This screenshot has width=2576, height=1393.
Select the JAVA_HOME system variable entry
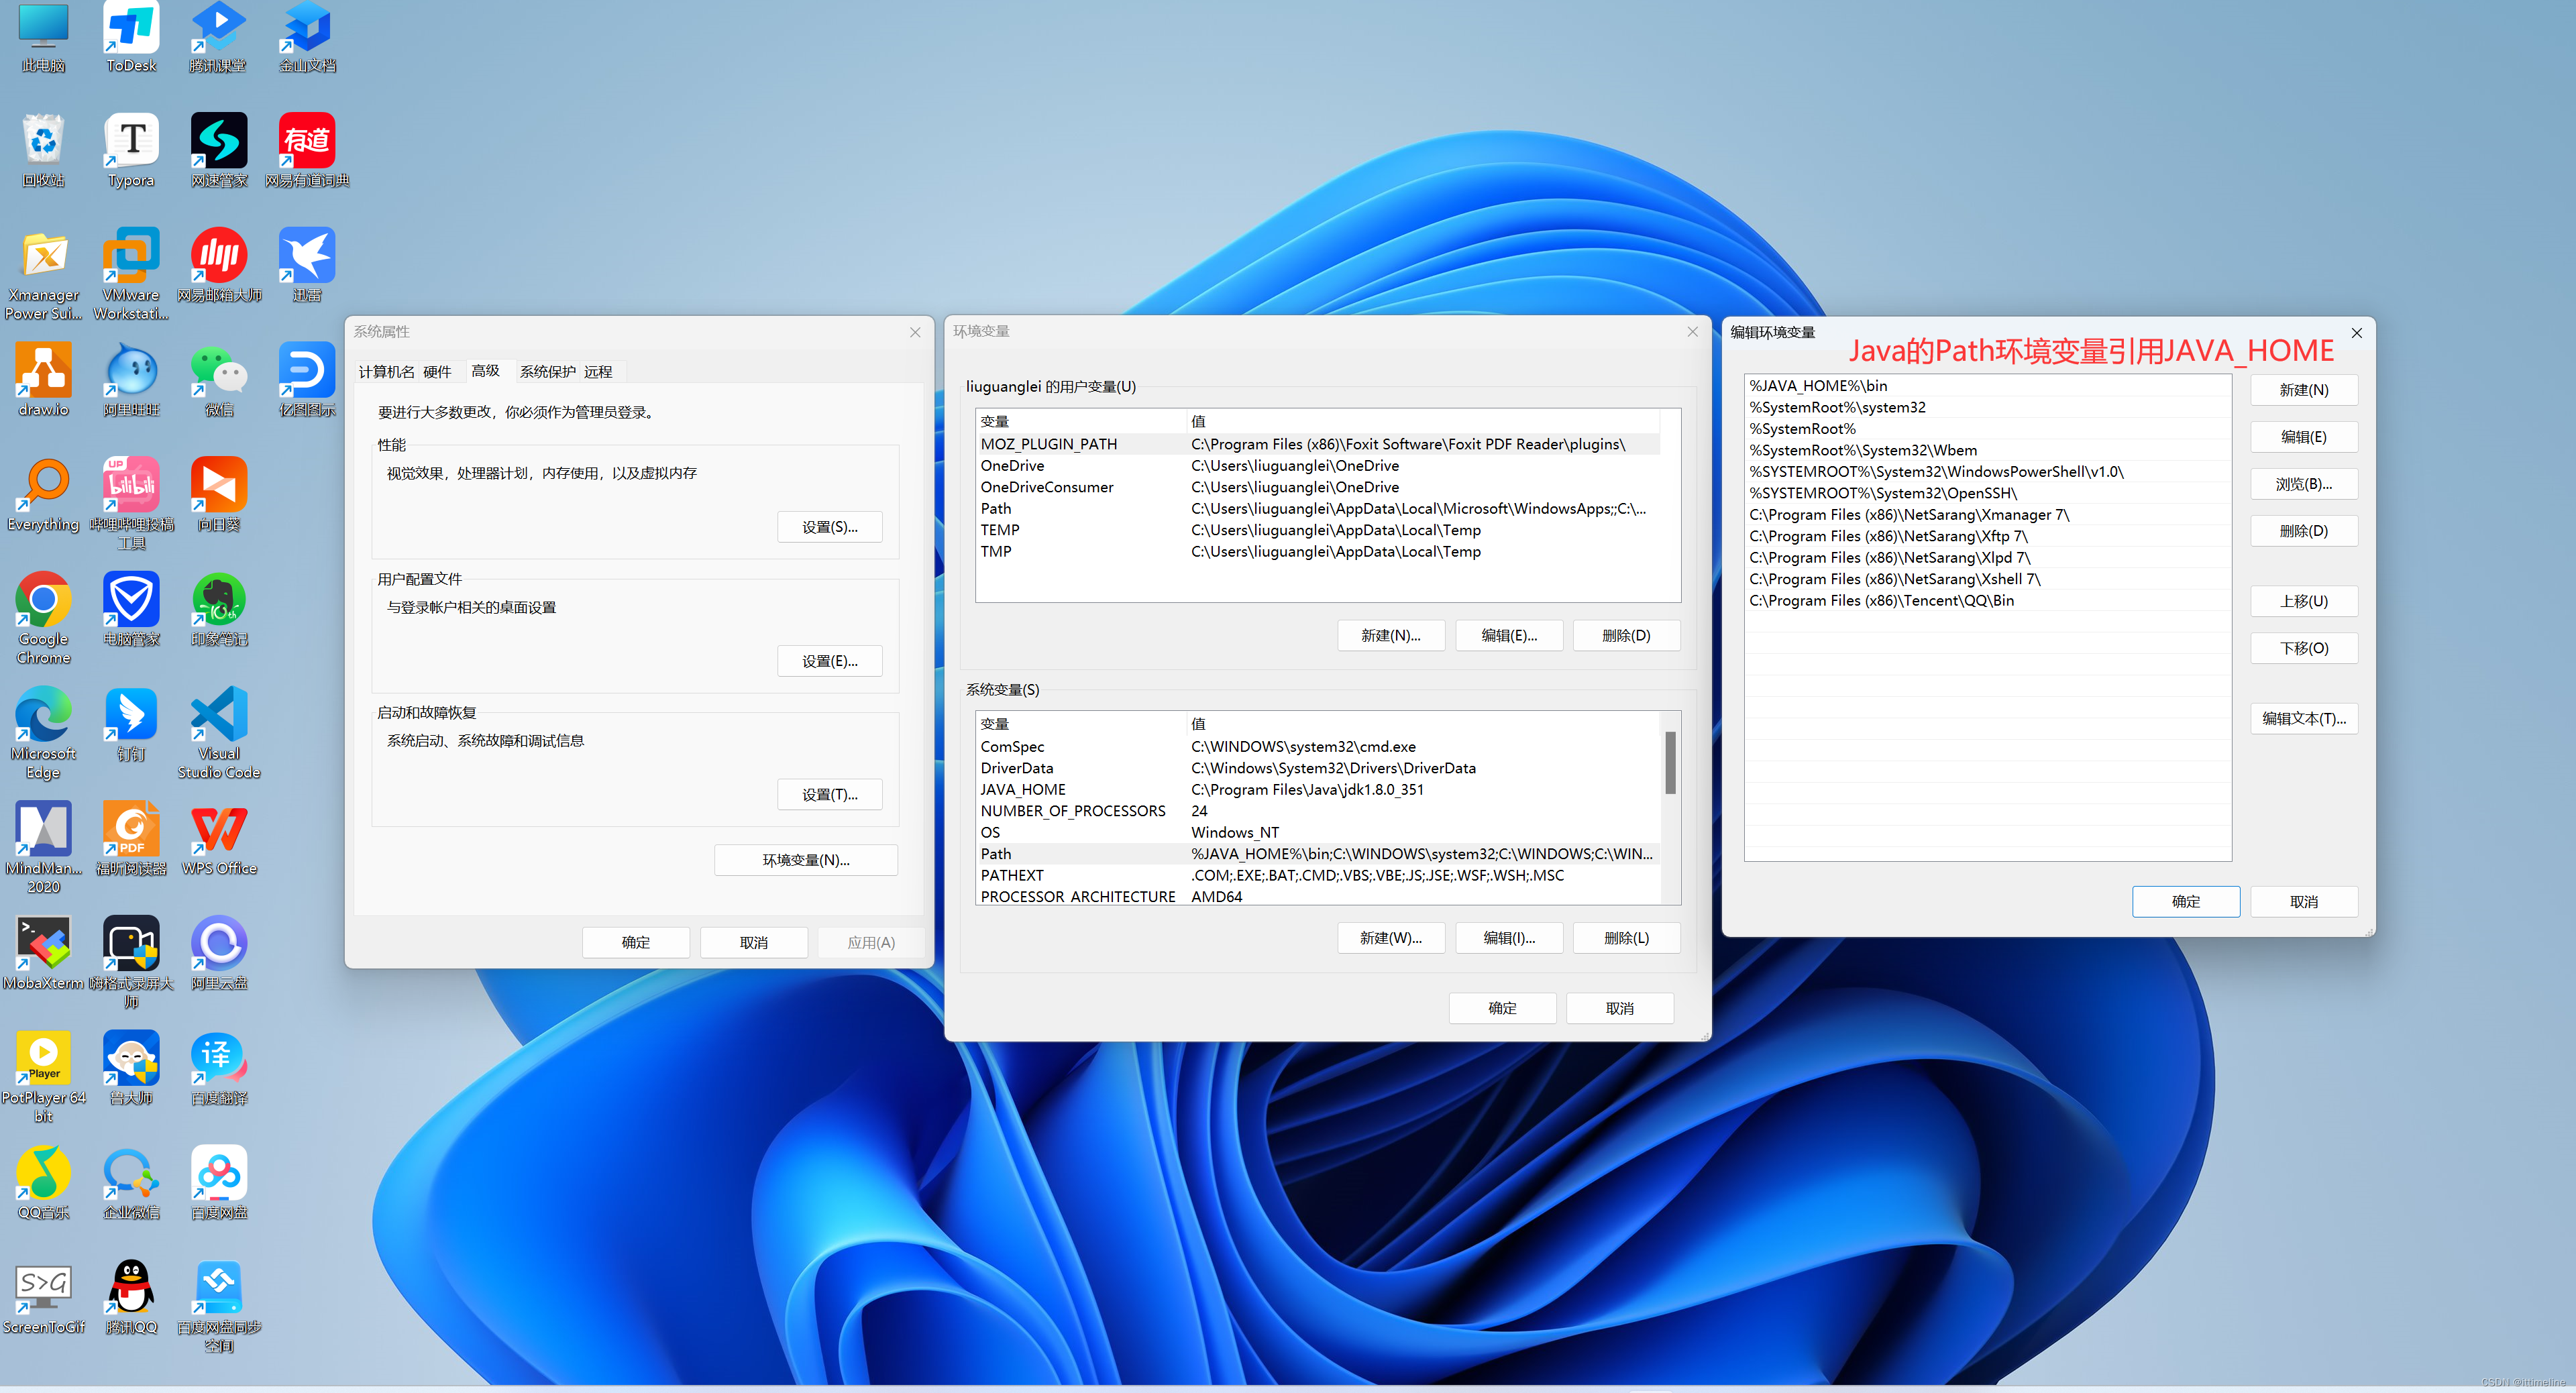(x=1022, y=789)
